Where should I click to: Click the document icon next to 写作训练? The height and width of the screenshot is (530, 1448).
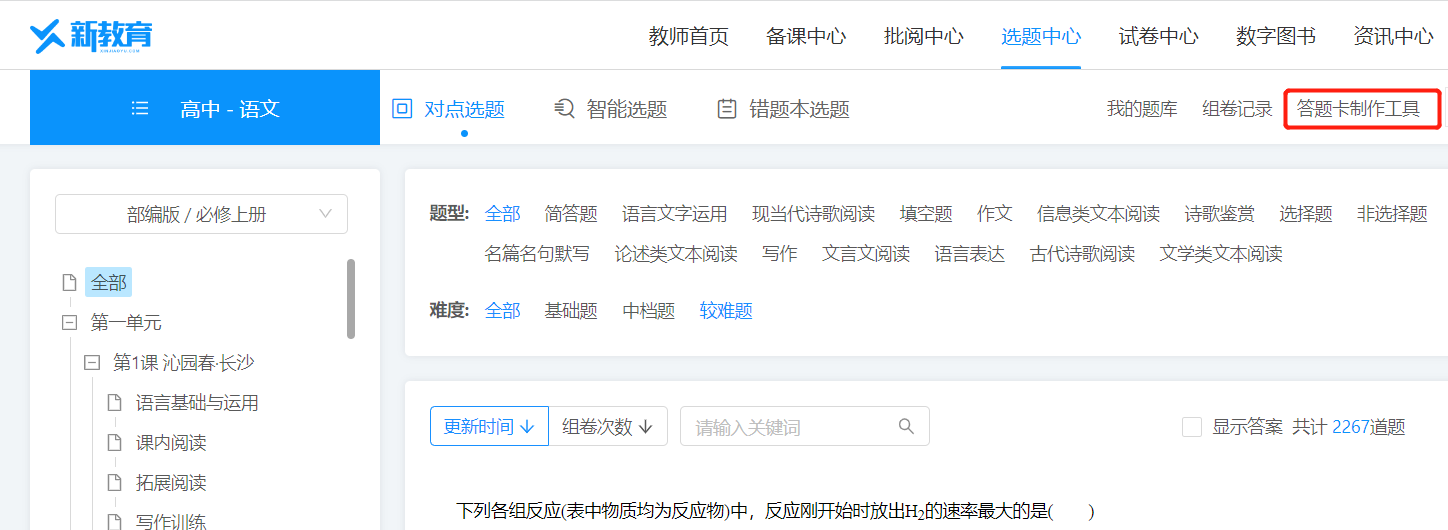(x=114, y=522)
